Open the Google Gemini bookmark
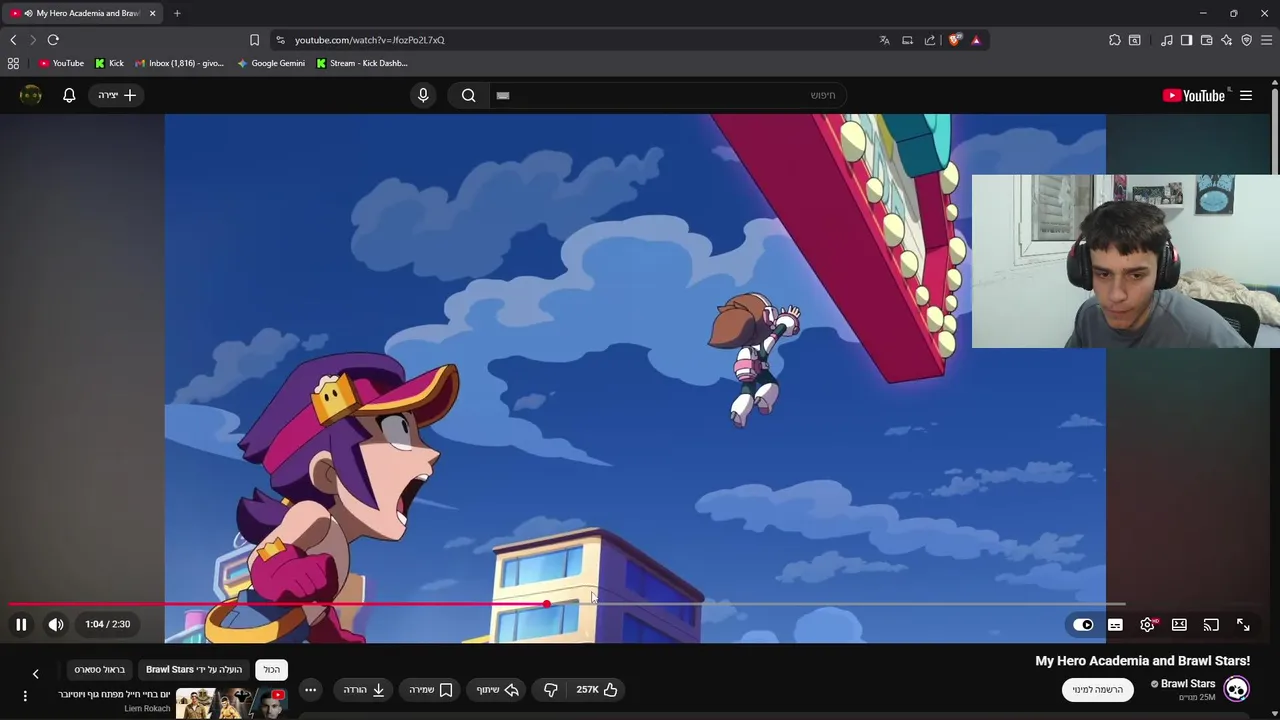The width and height of the screenshot is (1280, 720). coord(271,63)
